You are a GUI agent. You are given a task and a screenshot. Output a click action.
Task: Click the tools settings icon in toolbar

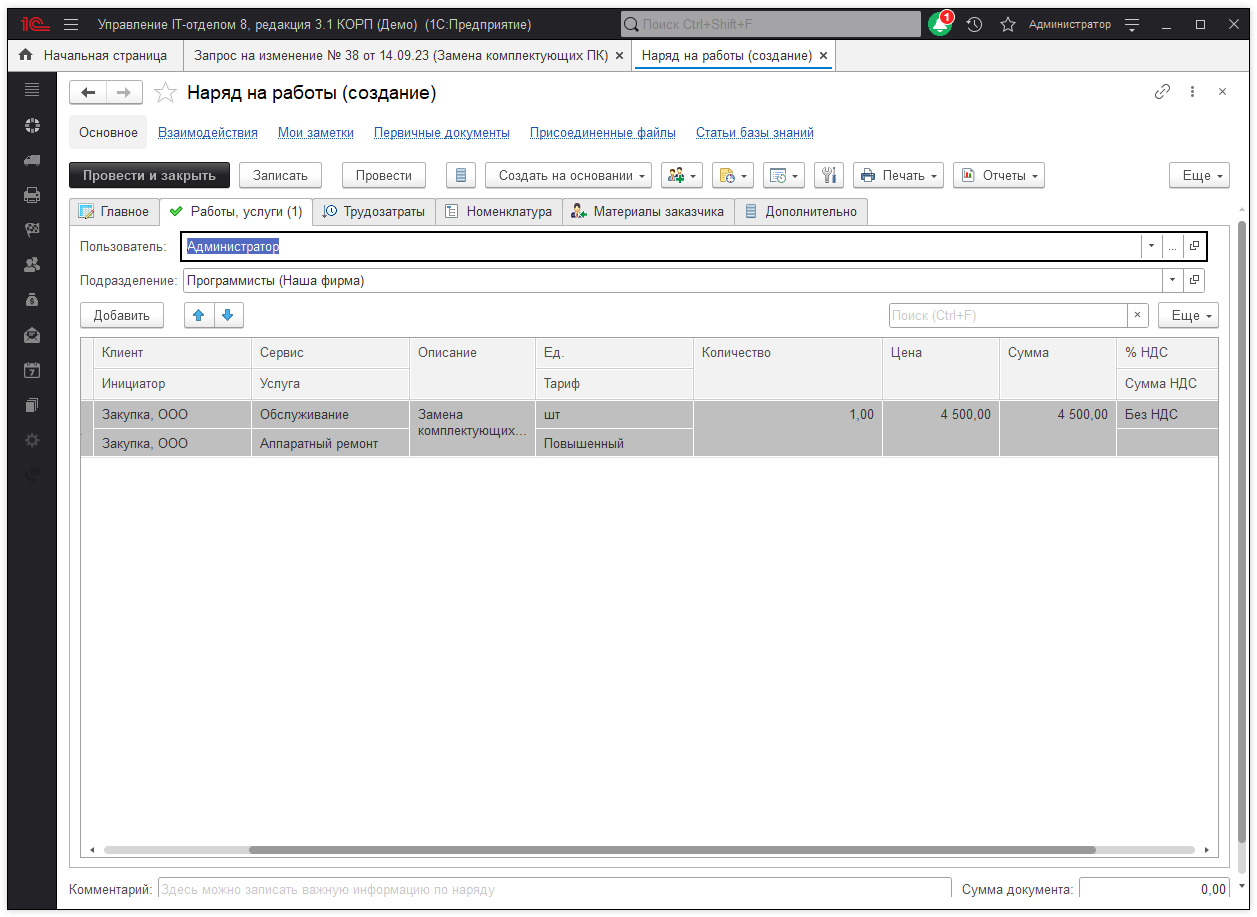[x=828, y=175]
